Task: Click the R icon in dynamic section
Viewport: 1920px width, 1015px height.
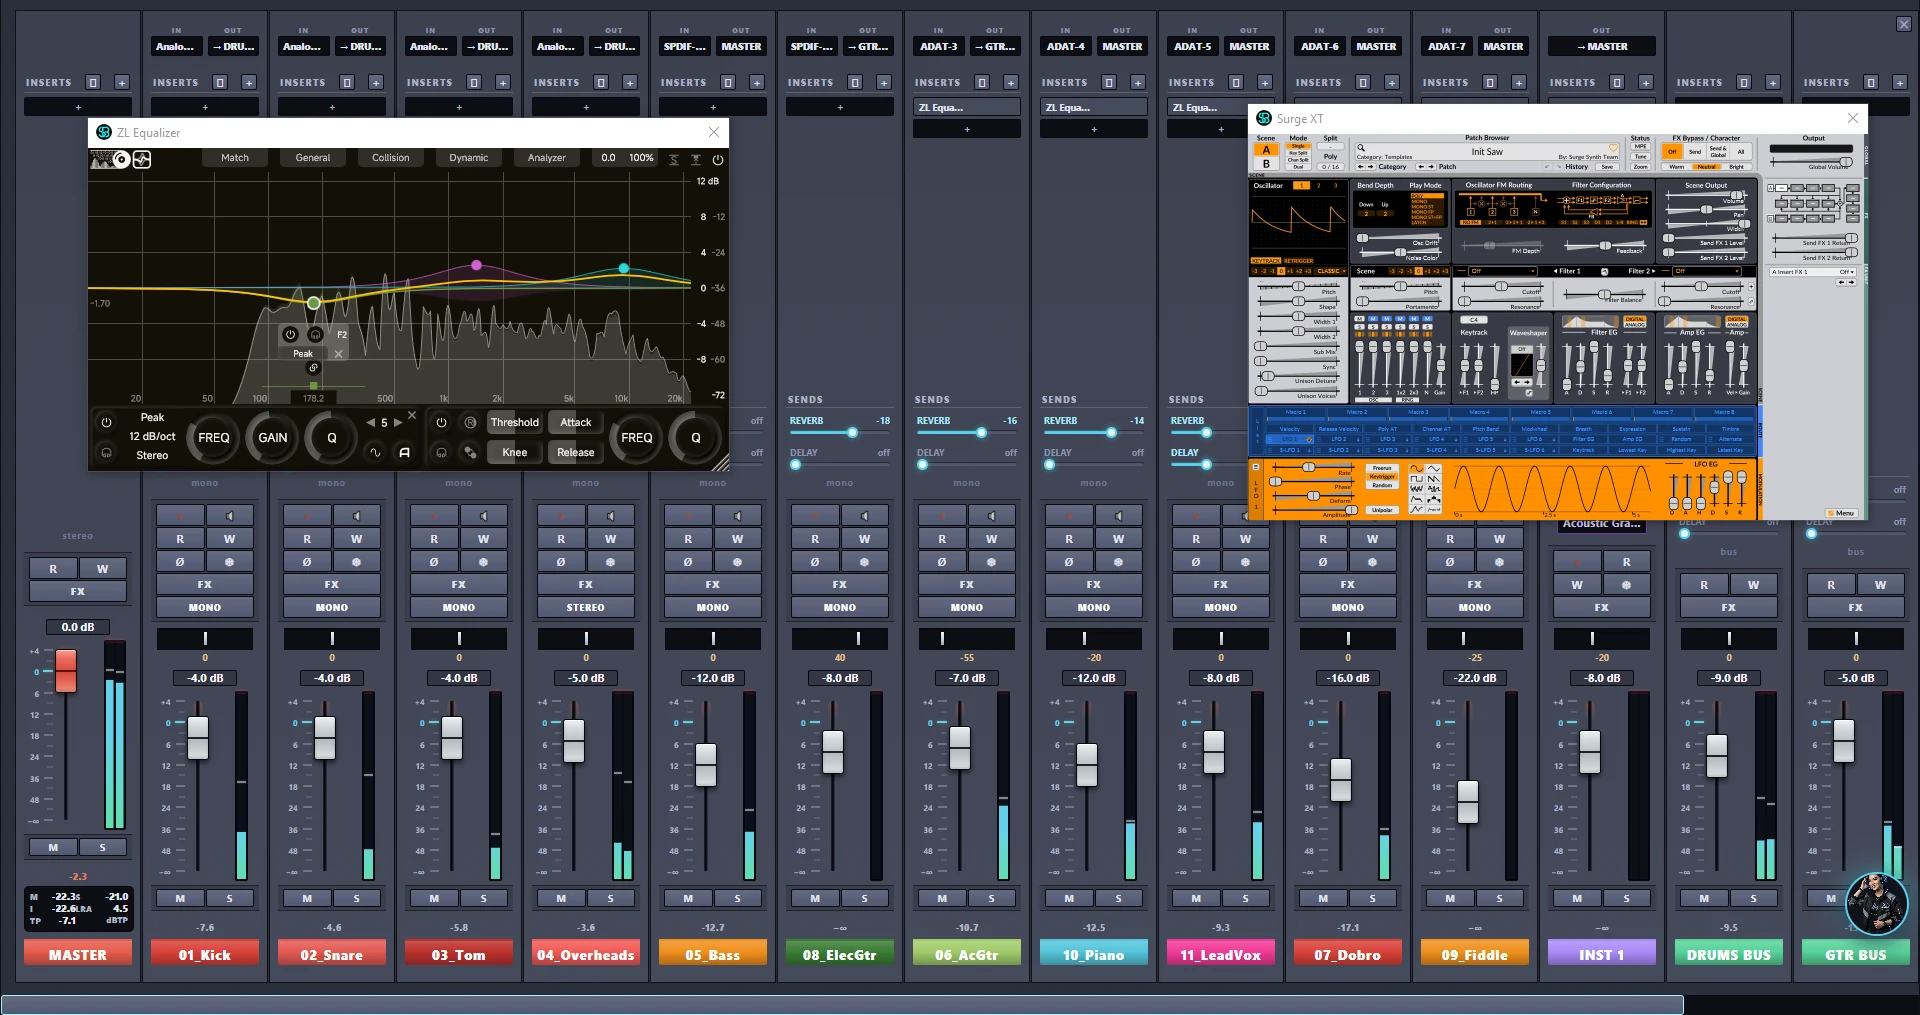Action: (x=470, y=422)
